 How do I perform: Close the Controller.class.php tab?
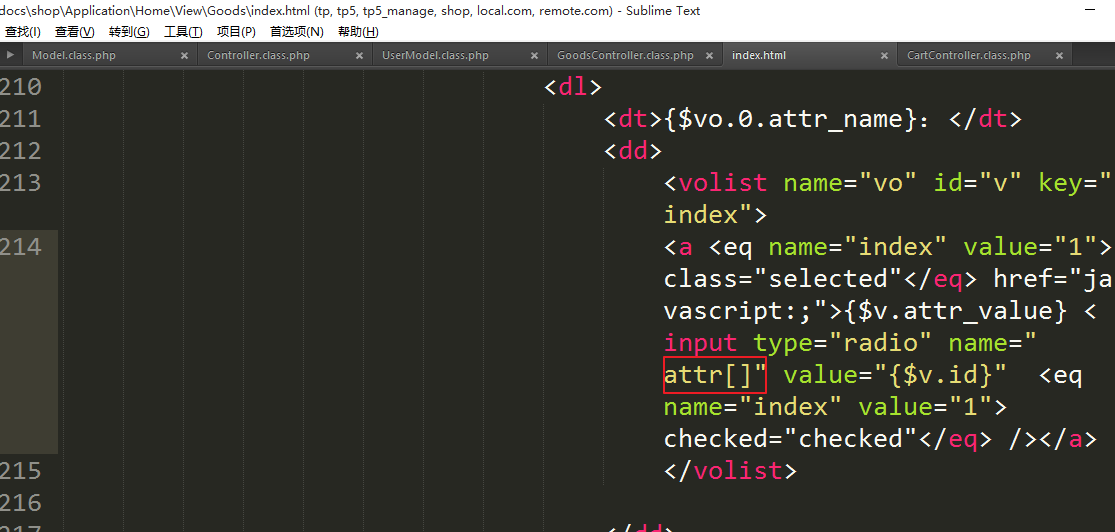click(x=359, y=56)
